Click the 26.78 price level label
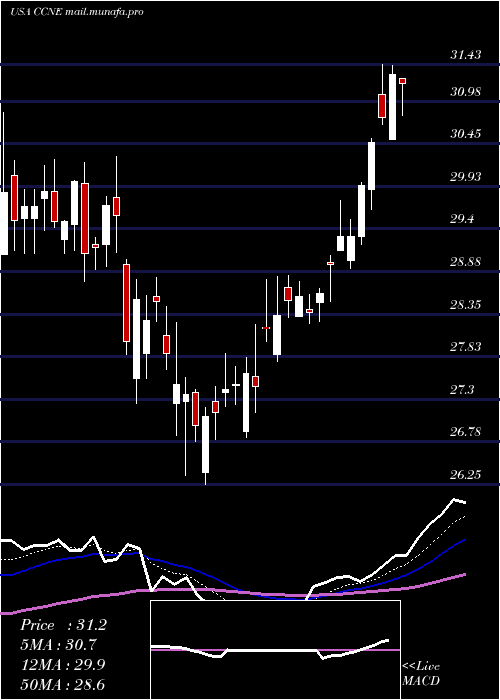 466,432
